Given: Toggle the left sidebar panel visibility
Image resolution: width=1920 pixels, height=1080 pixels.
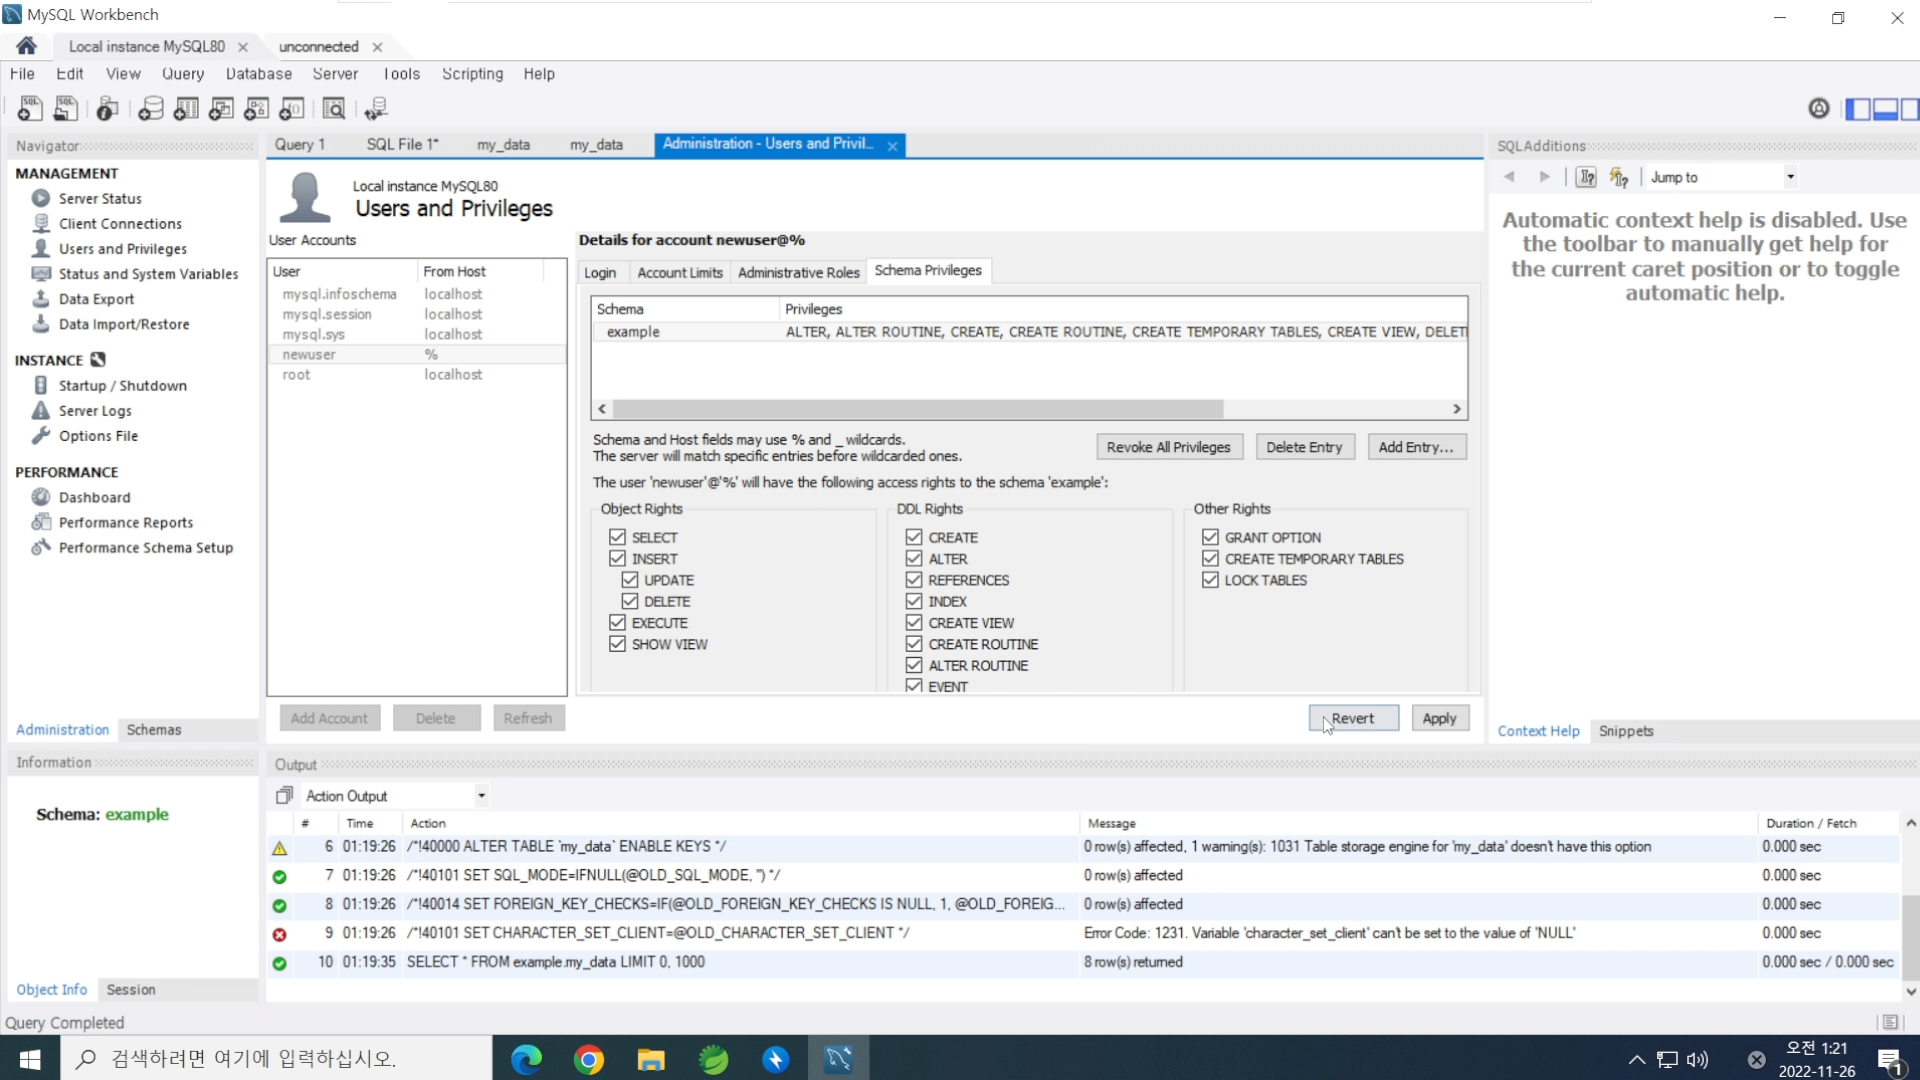Looking at the screenshot, I should click(1858, 109).
